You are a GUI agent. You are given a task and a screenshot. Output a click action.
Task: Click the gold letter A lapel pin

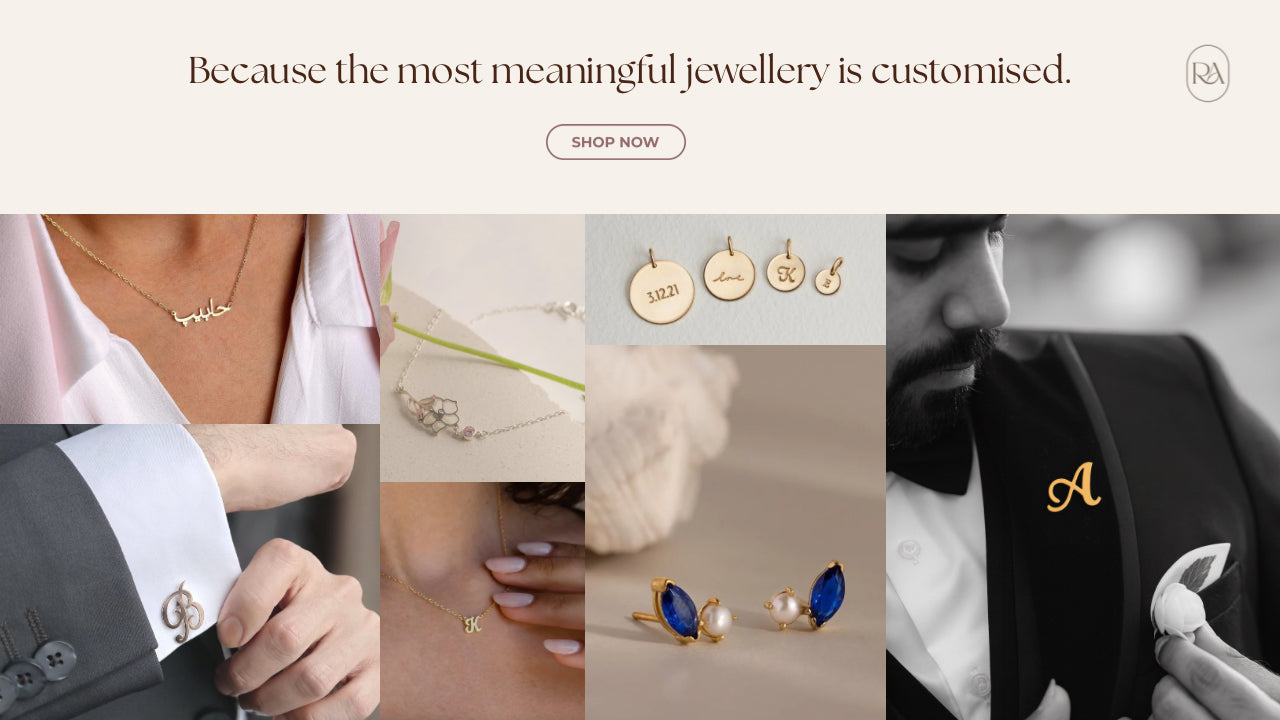[1073, 487]
